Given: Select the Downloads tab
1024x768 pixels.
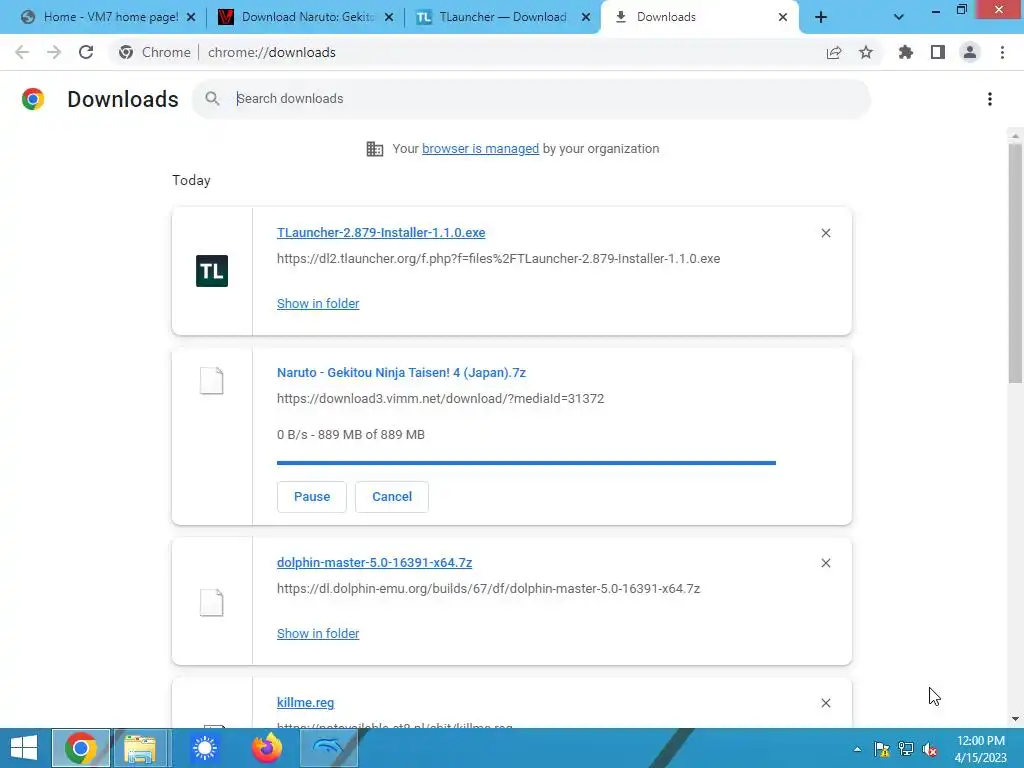Looking at the screenshot, I should [x=699, y=18].
